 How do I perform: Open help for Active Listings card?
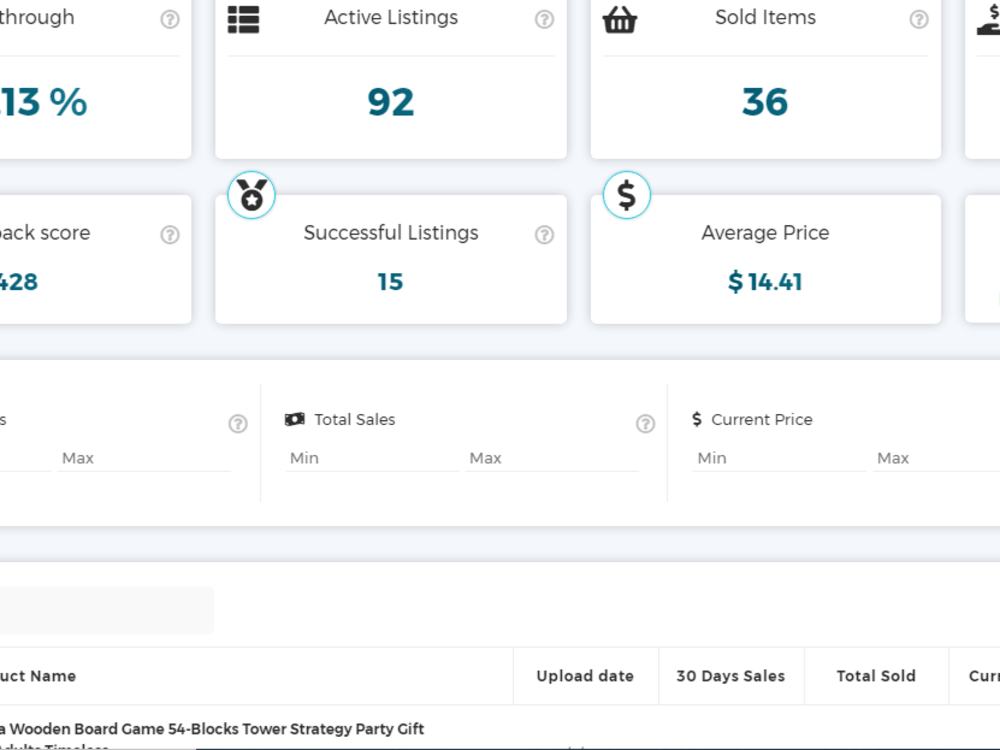coord(544,20)
